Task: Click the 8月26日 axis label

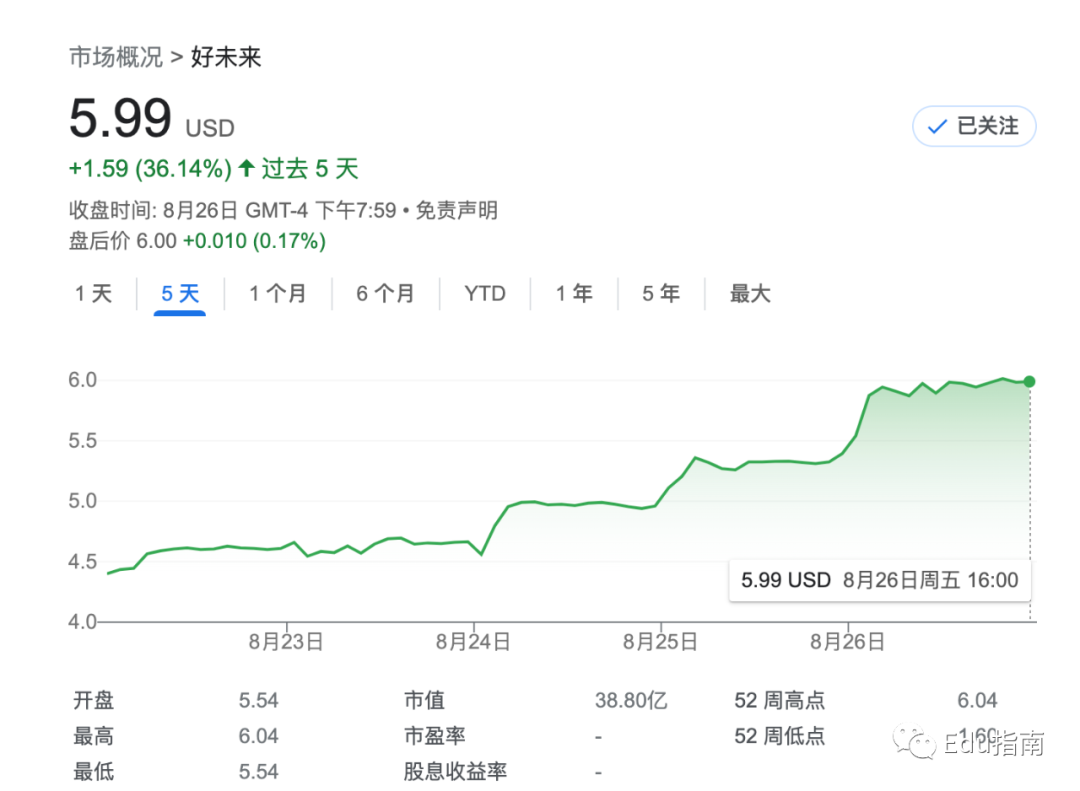Action: (847, 642)
